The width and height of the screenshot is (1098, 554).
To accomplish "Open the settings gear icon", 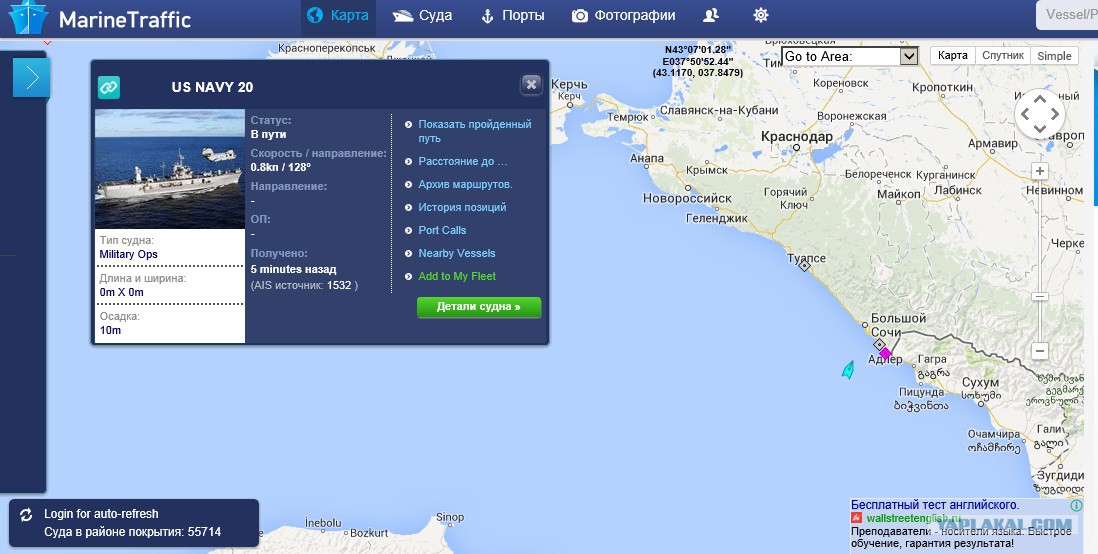I will click(760, 15).
